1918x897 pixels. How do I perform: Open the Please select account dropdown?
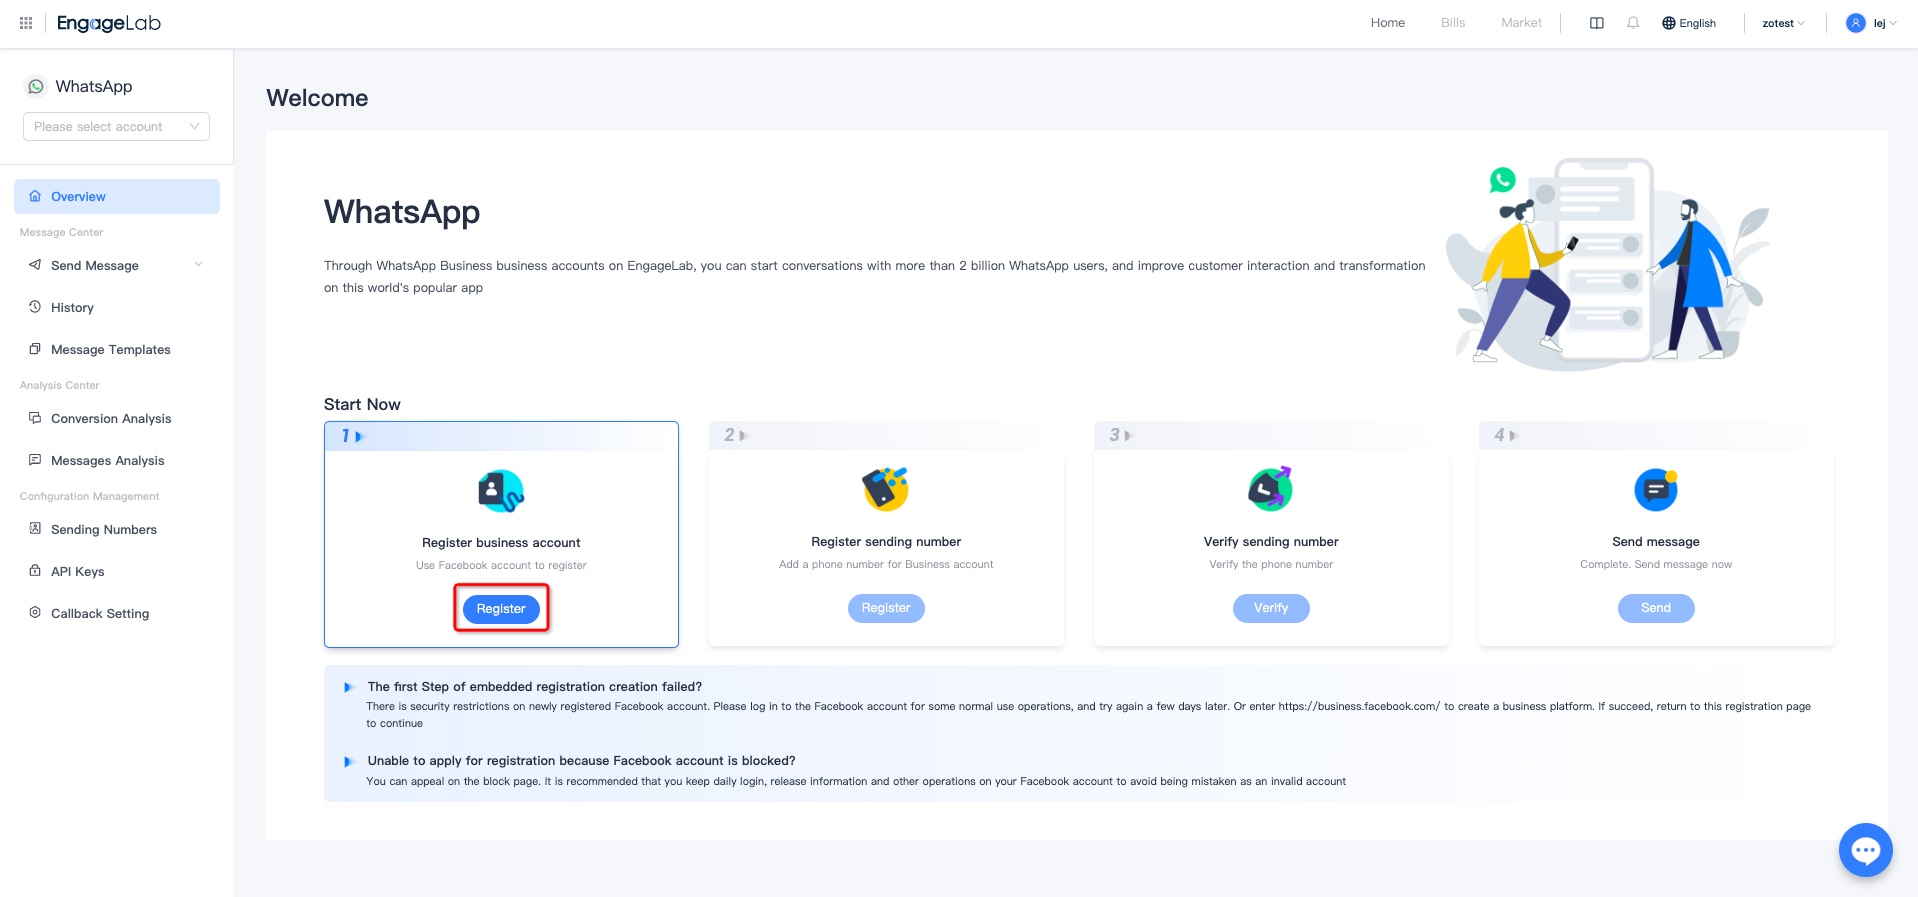pyautogui.click(x=116, y=127)
